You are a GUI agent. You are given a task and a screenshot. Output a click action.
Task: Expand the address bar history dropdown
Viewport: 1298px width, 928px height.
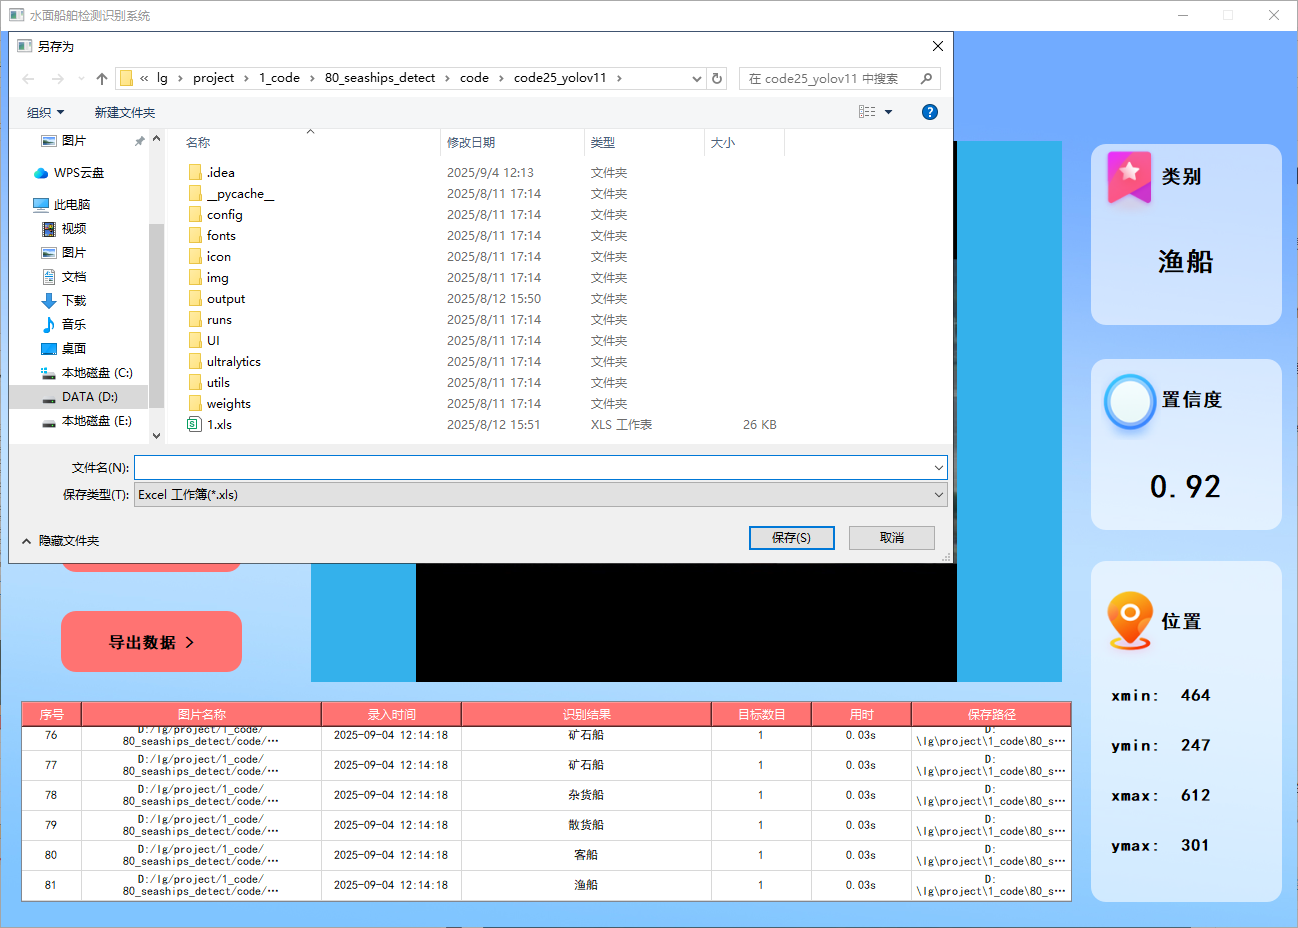[697, 78]
